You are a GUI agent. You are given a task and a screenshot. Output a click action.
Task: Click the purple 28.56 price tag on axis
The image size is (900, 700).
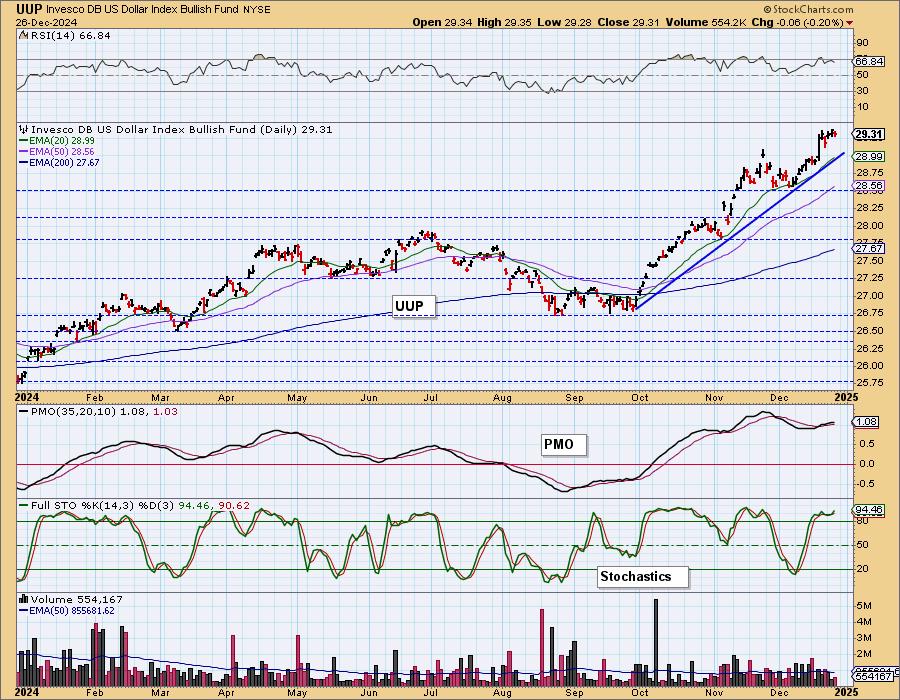click(x=868, y=185)
